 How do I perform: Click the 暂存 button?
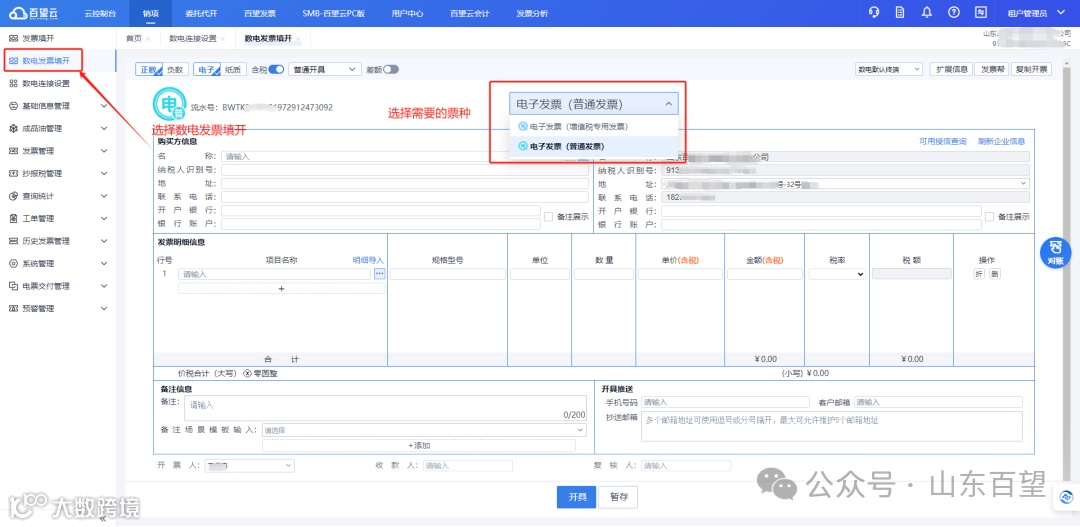click(619, 497)
